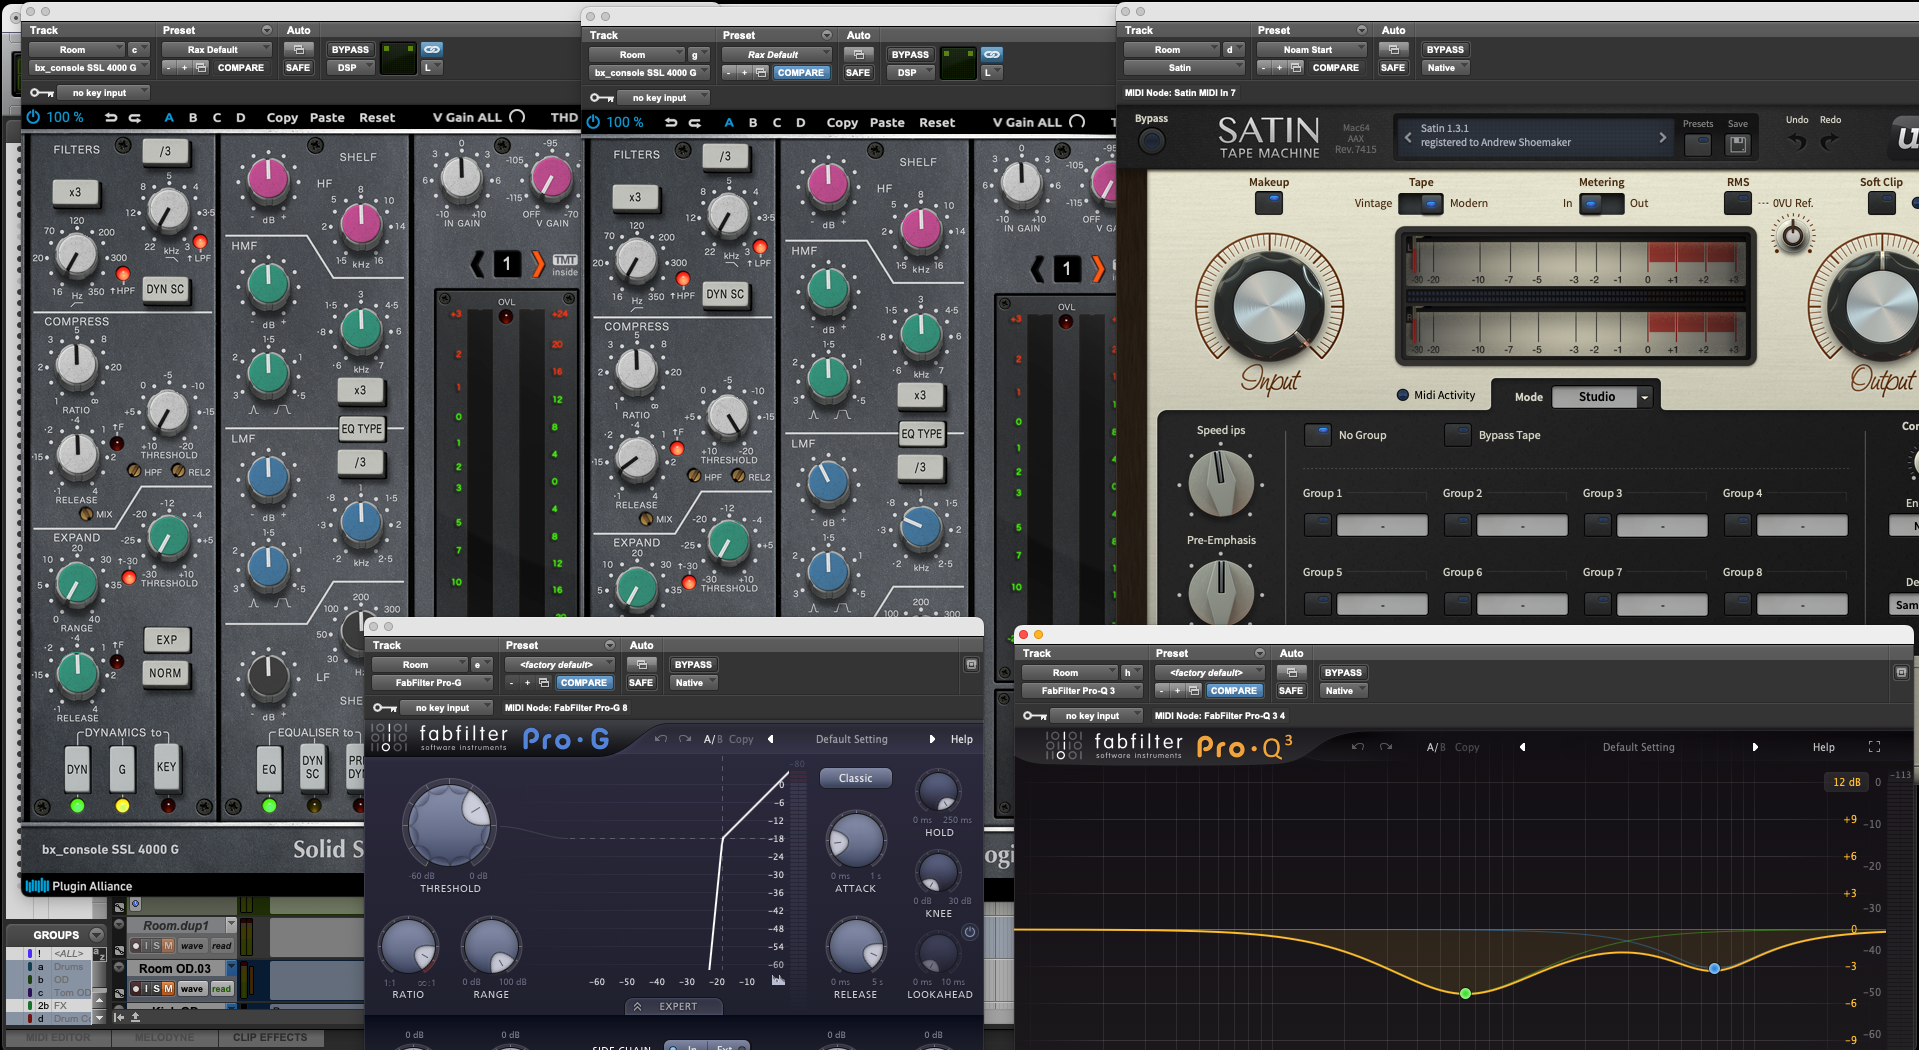Toggle Tape Vintage/Modern switch in Satin
Image resolution: width=1919 pixels, height=1050 pixels.
point(1420,203)
